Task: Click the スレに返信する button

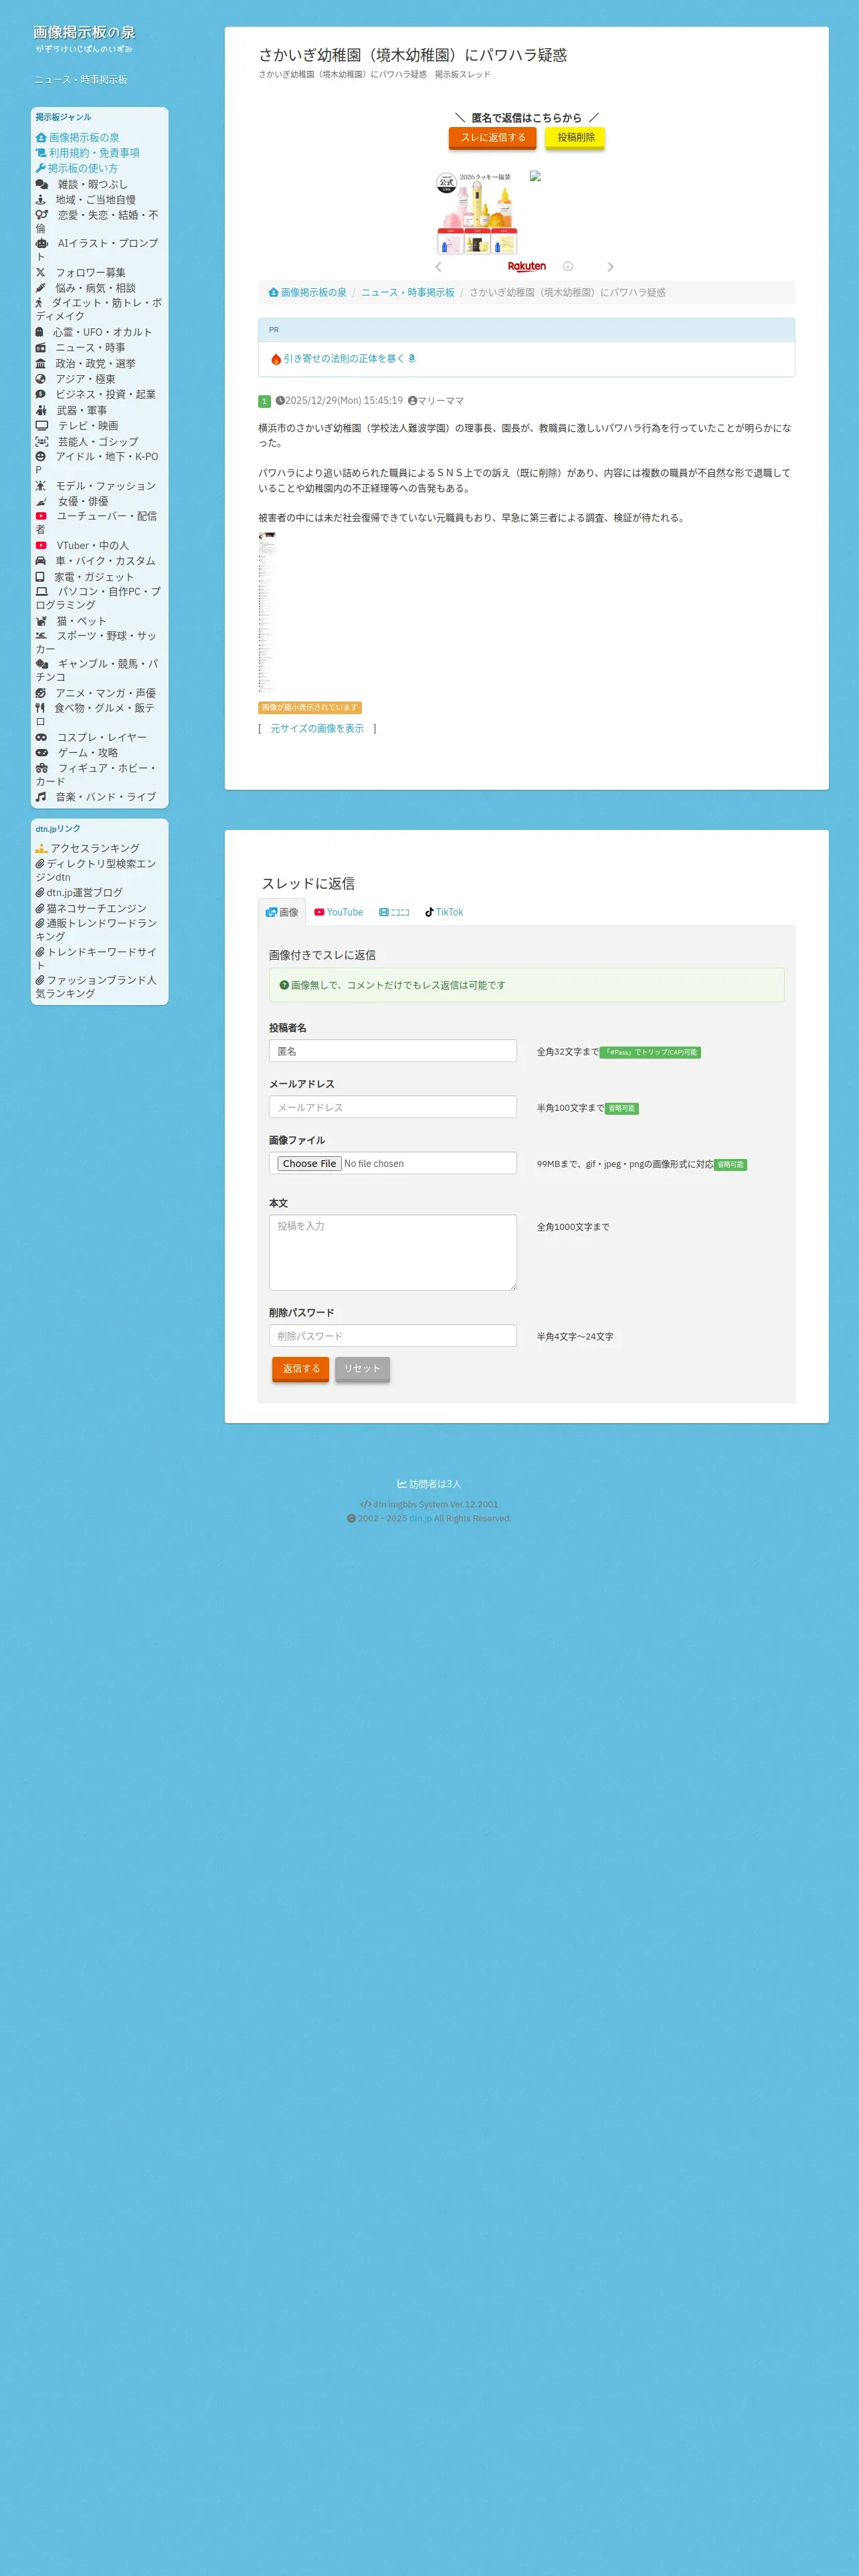Action: [x=493, y=138]
